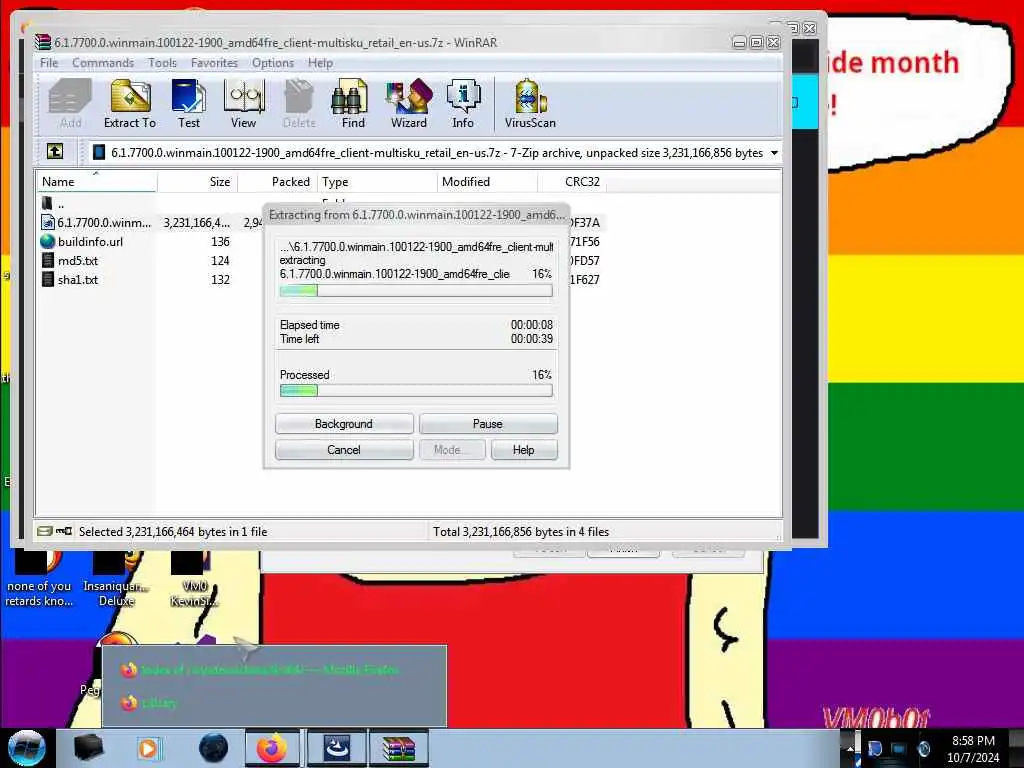The height and width of the screenshot is (768, 1024).
Task: Click the dark globe taskbar icon
Action: point(214,748)
